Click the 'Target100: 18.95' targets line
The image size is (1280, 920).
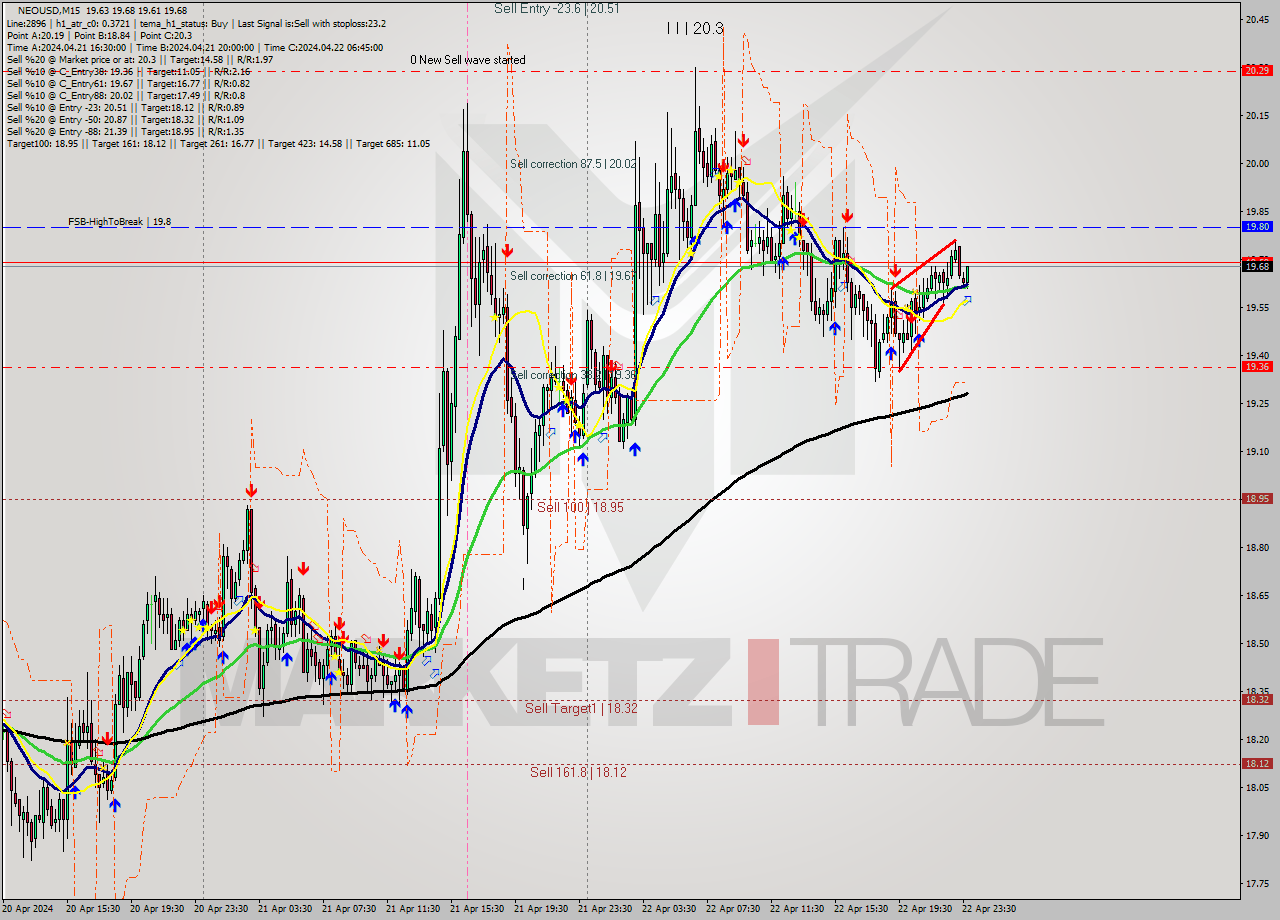point(218,143)
